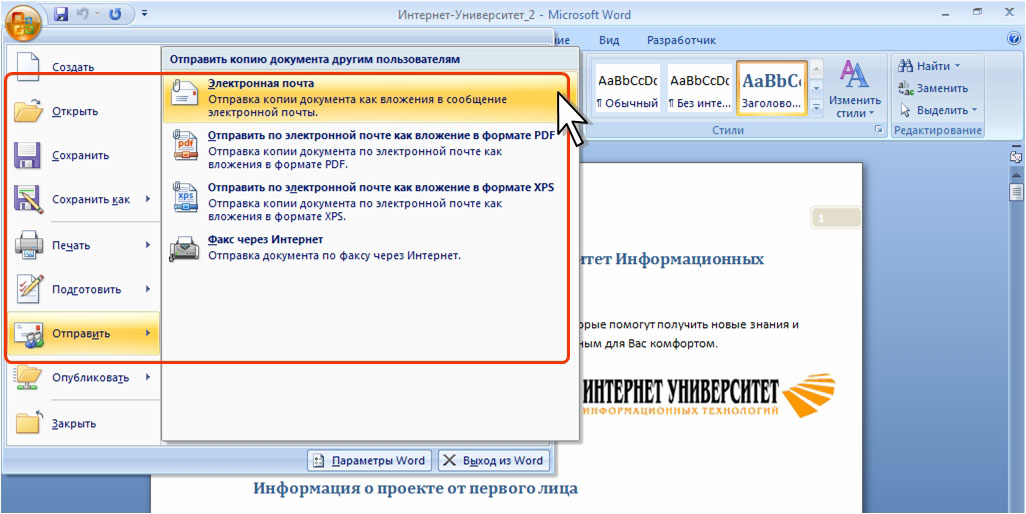Apply the Заголовок style from gallery
Viewport: 1026px width, 514px height.
pos(771,89)
